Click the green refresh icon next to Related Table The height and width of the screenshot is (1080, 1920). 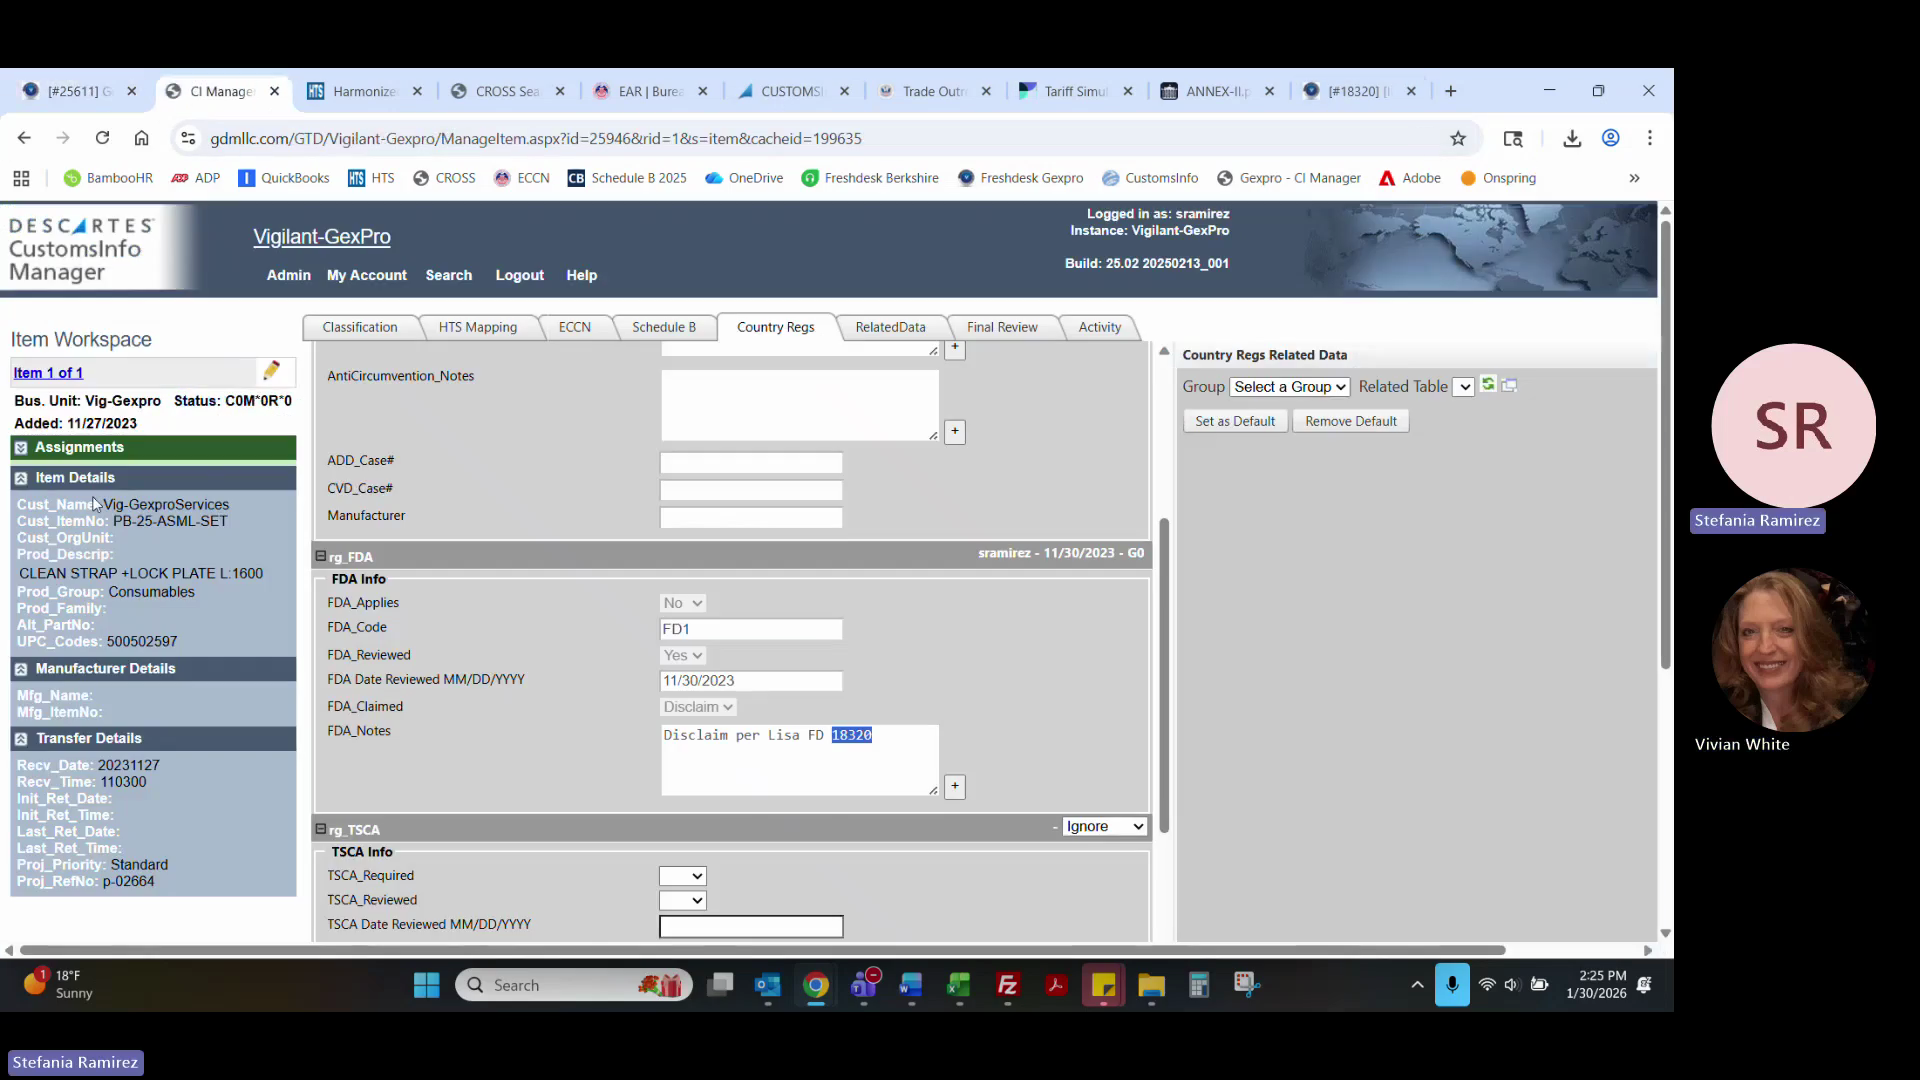[1488, 385]
